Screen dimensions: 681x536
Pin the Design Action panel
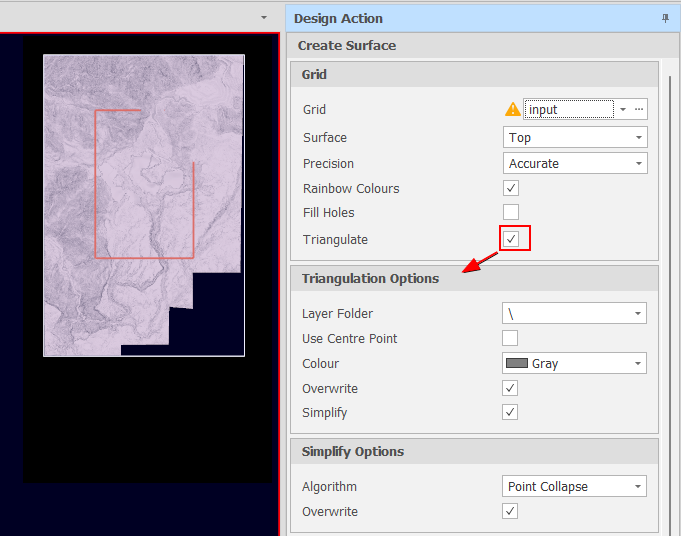point(665,18)
